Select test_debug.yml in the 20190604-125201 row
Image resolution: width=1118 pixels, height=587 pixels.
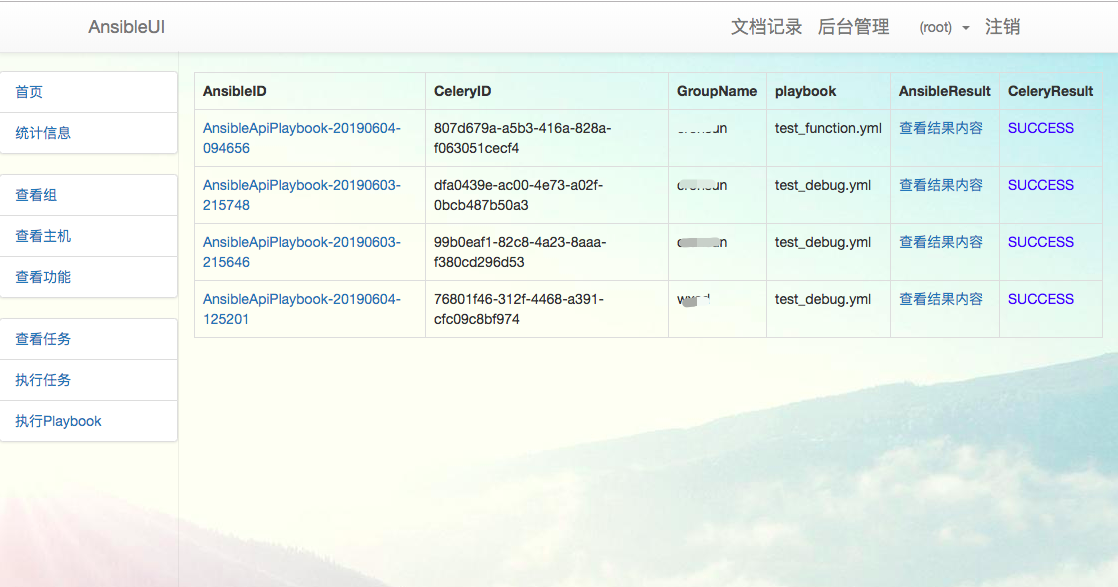[x=823, y=300]
